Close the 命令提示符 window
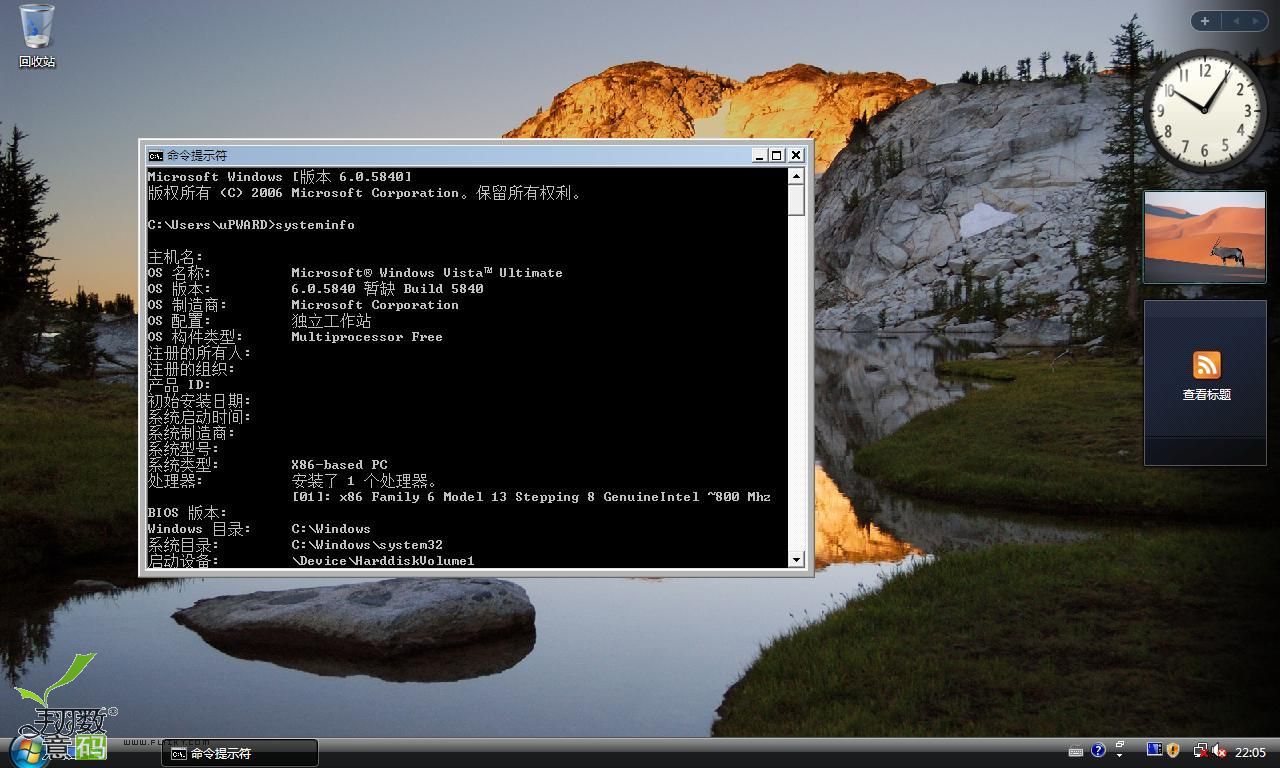Image resolution: width=1280 pixels, height=768 pixels. pyautogui.click(x=796, y=155)
